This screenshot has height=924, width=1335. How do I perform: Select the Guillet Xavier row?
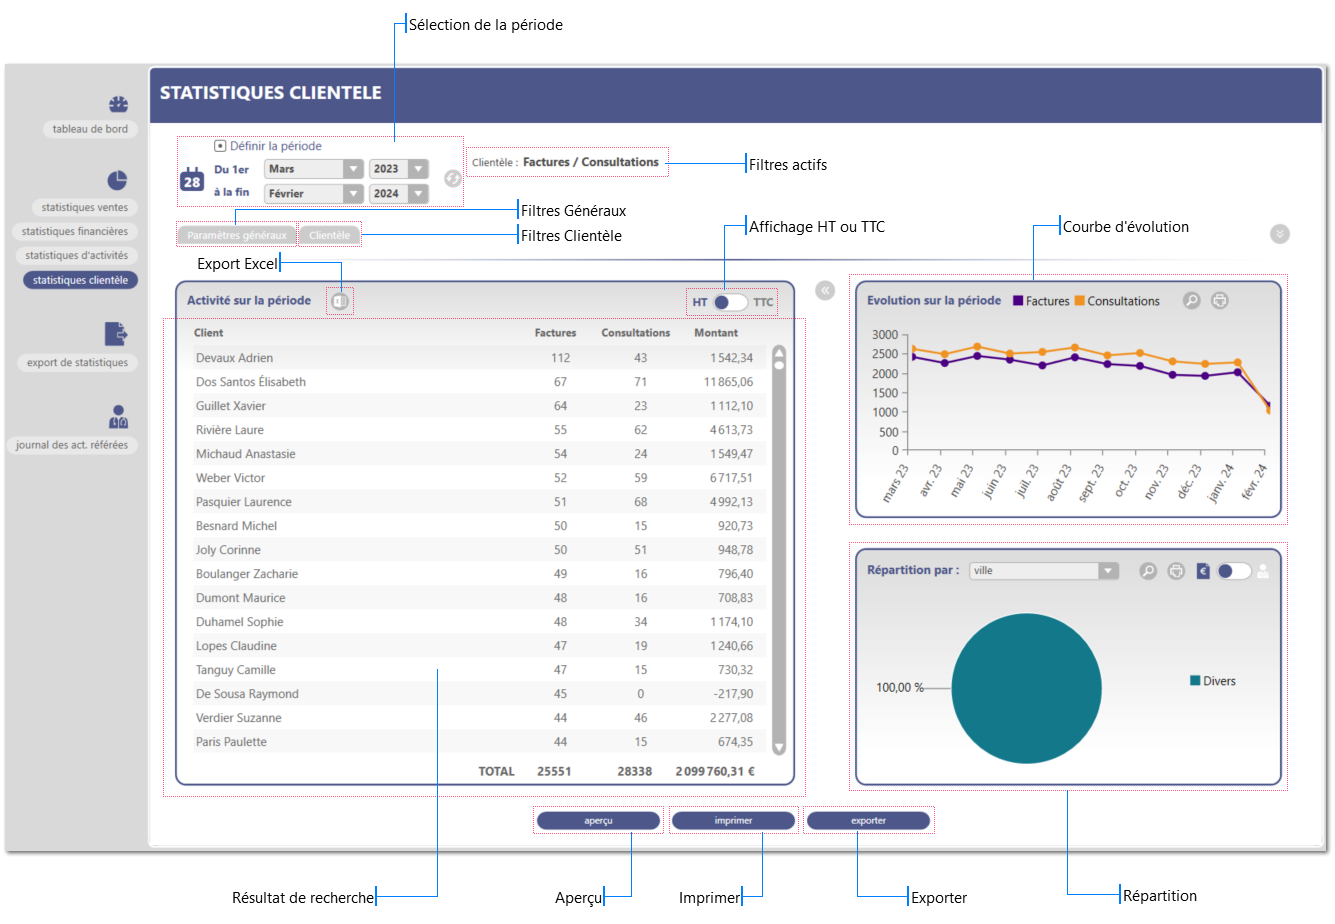point(479,406)
